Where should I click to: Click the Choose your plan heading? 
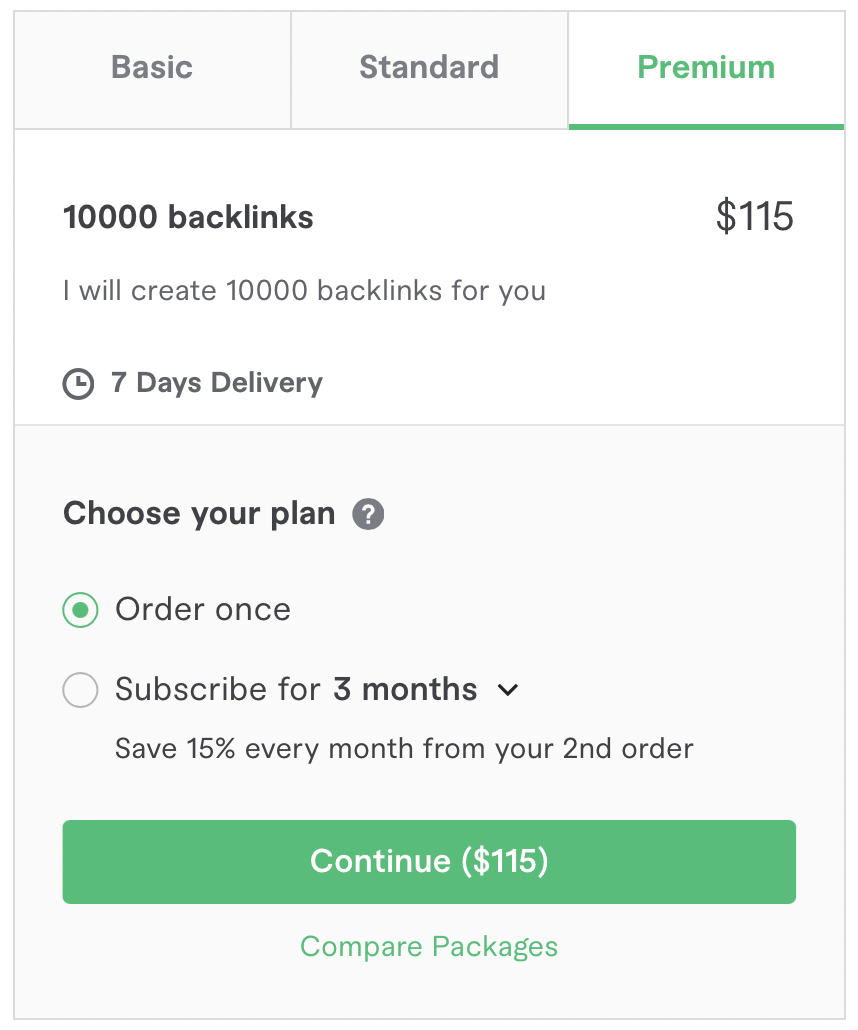click(x=199, y=514)
